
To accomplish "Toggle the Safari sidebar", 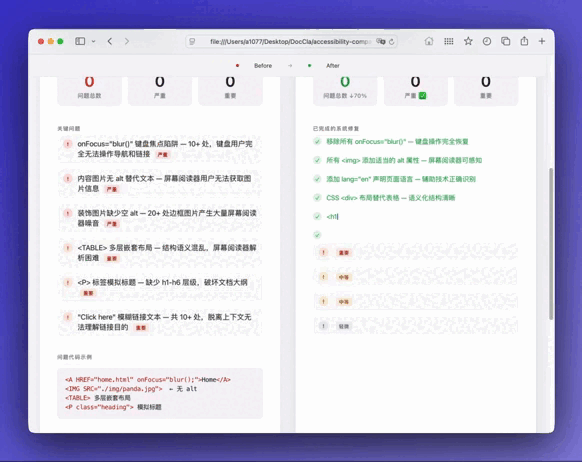I will [80, 41].
